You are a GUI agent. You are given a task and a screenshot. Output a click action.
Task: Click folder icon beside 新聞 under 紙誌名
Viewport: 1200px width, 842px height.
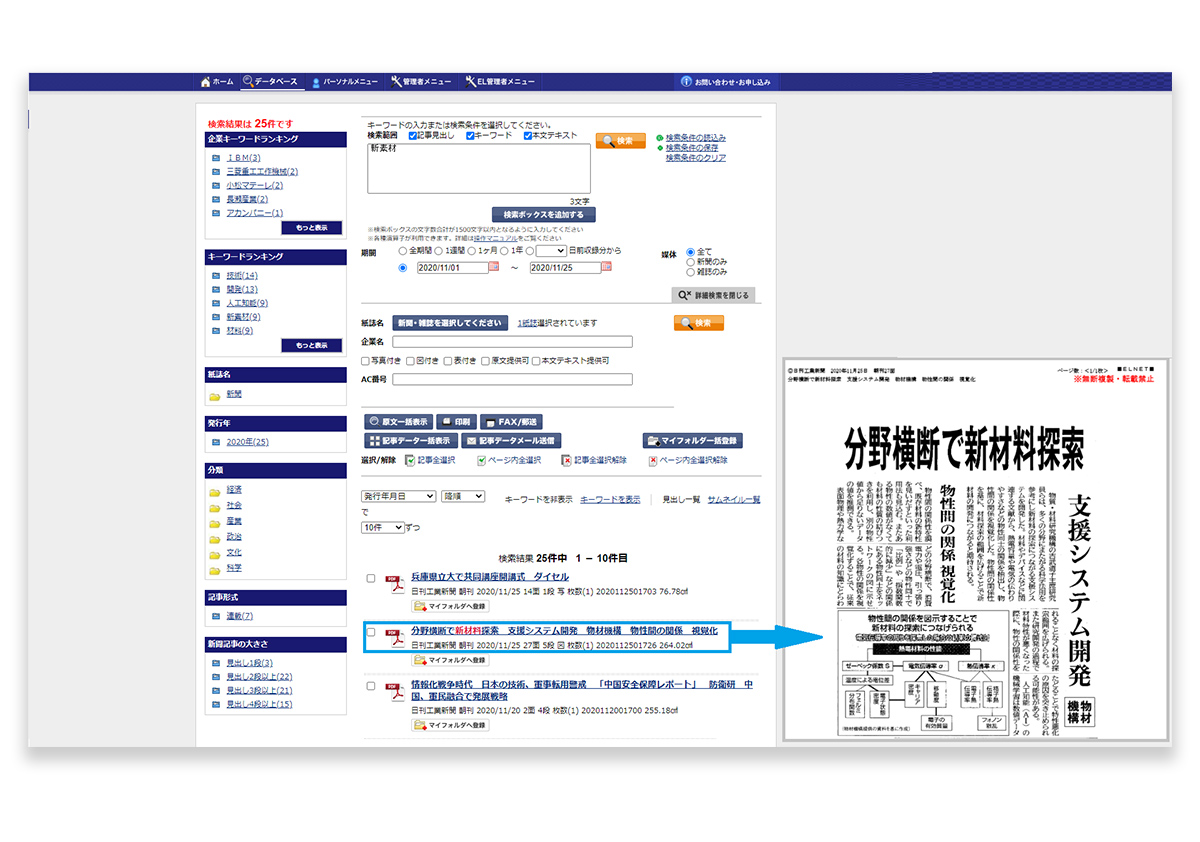pos(215,395)
